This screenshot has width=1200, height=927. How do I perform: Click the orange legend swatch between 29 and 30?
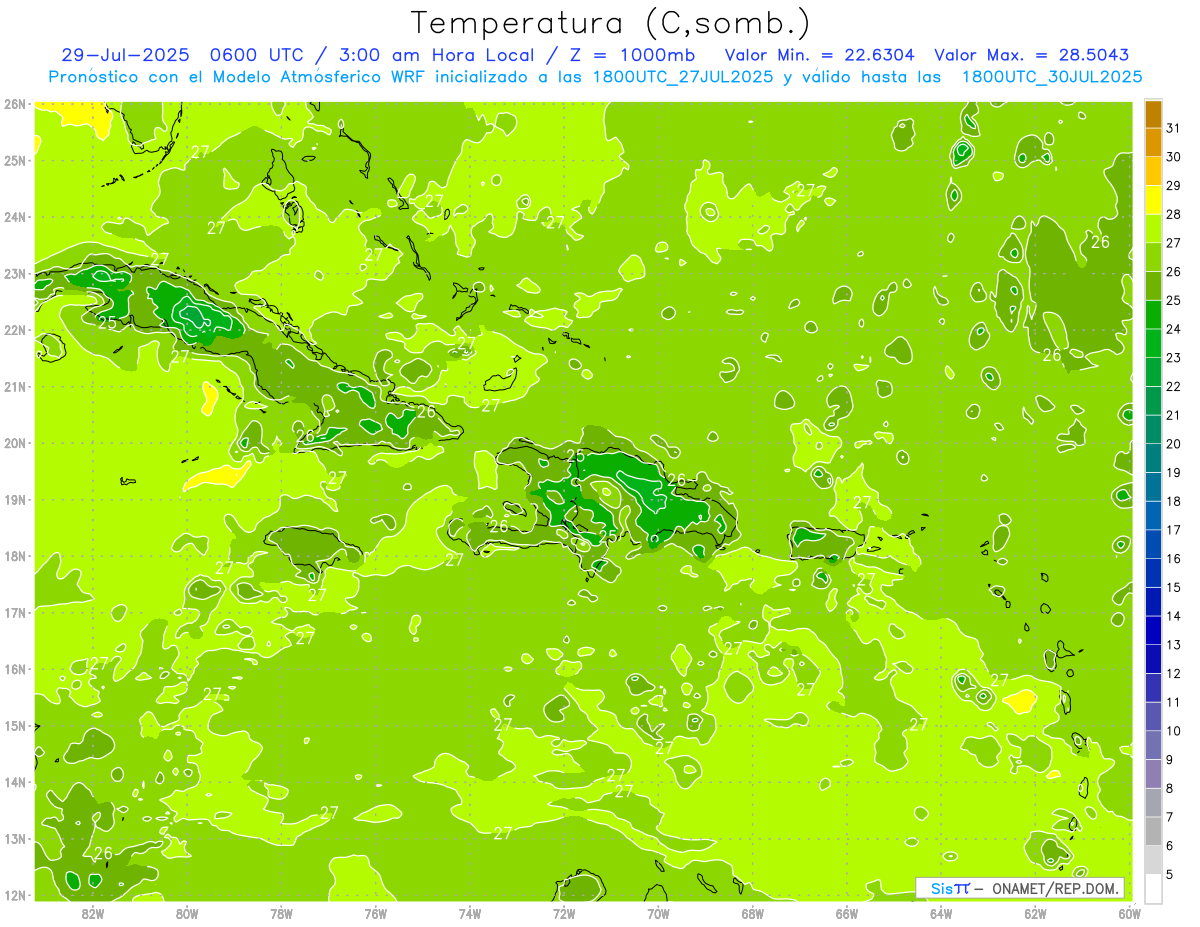(1153, 171)
